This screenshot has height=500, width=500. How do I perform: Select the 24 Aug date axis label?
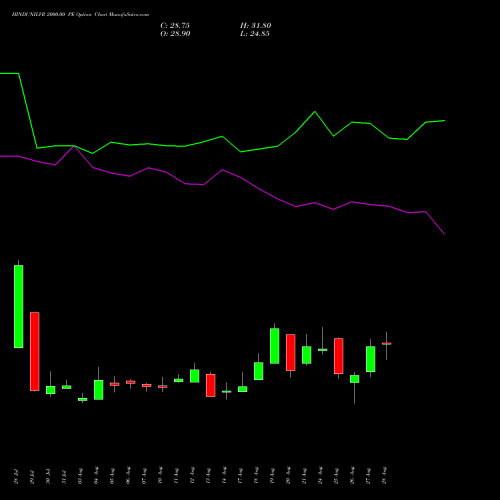pyautogui.click(x=320, y=476)
